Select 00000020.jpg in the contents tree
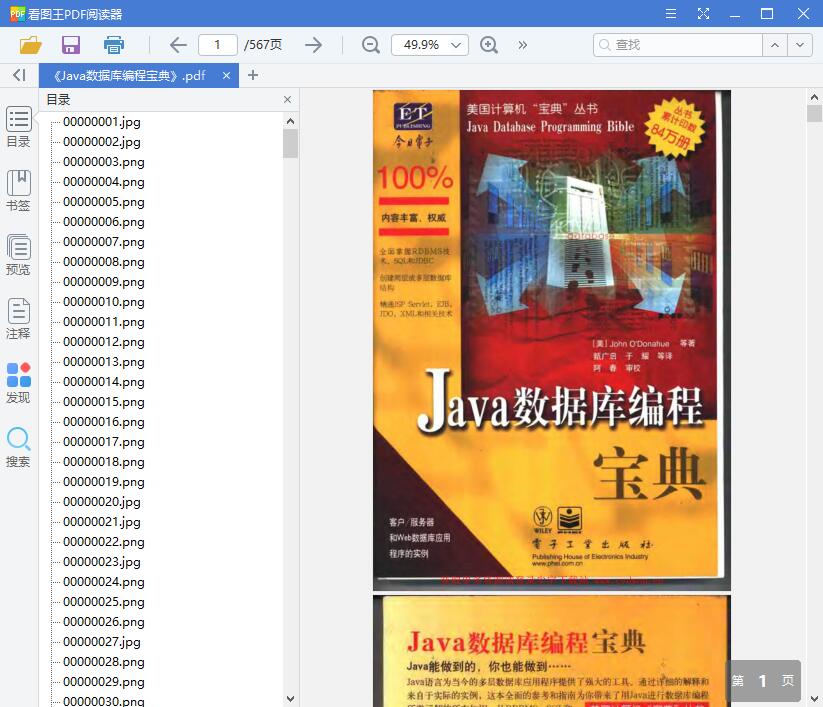The image size is (823, 707). pyautogui.click(x=102, y=502)
